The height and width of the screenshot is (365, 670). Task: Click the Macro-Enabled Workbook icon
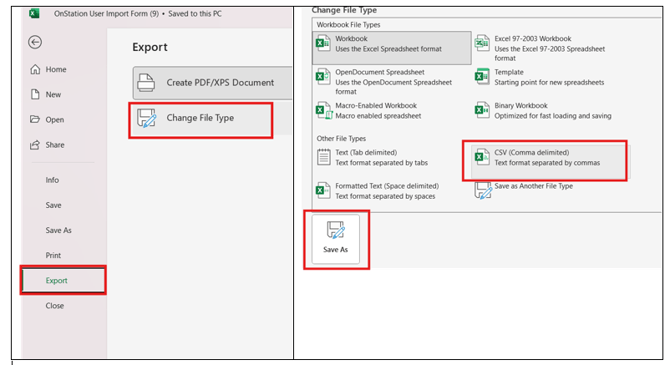[323, 110]
